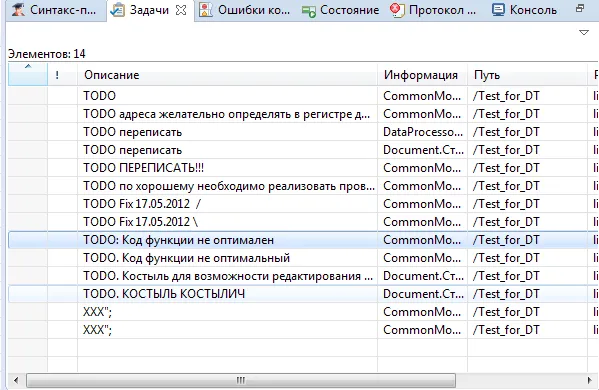Click Информация cell of TODO ПЕРЕПИСАТЬ!!! row
Viewport: 599px width, 390px height.
[x=422, y=168]
